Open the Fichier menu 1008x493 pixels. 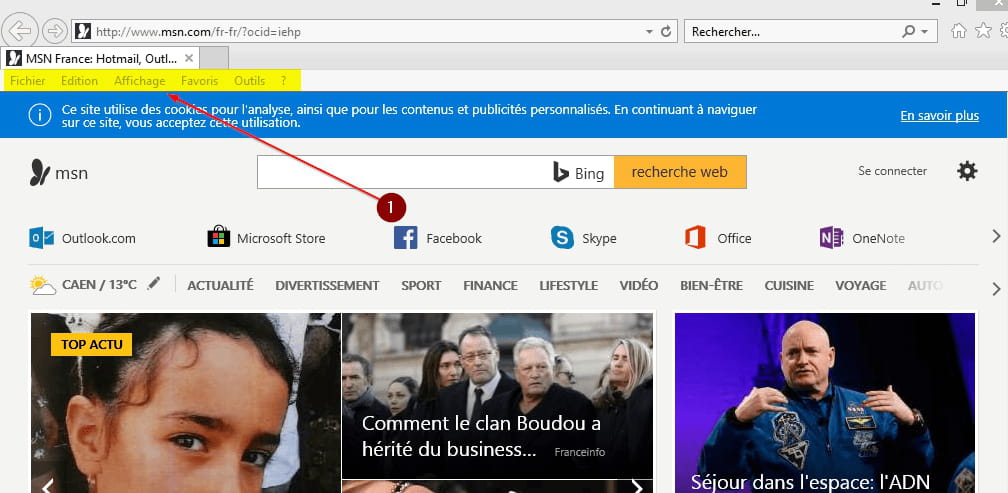(28, 81)
